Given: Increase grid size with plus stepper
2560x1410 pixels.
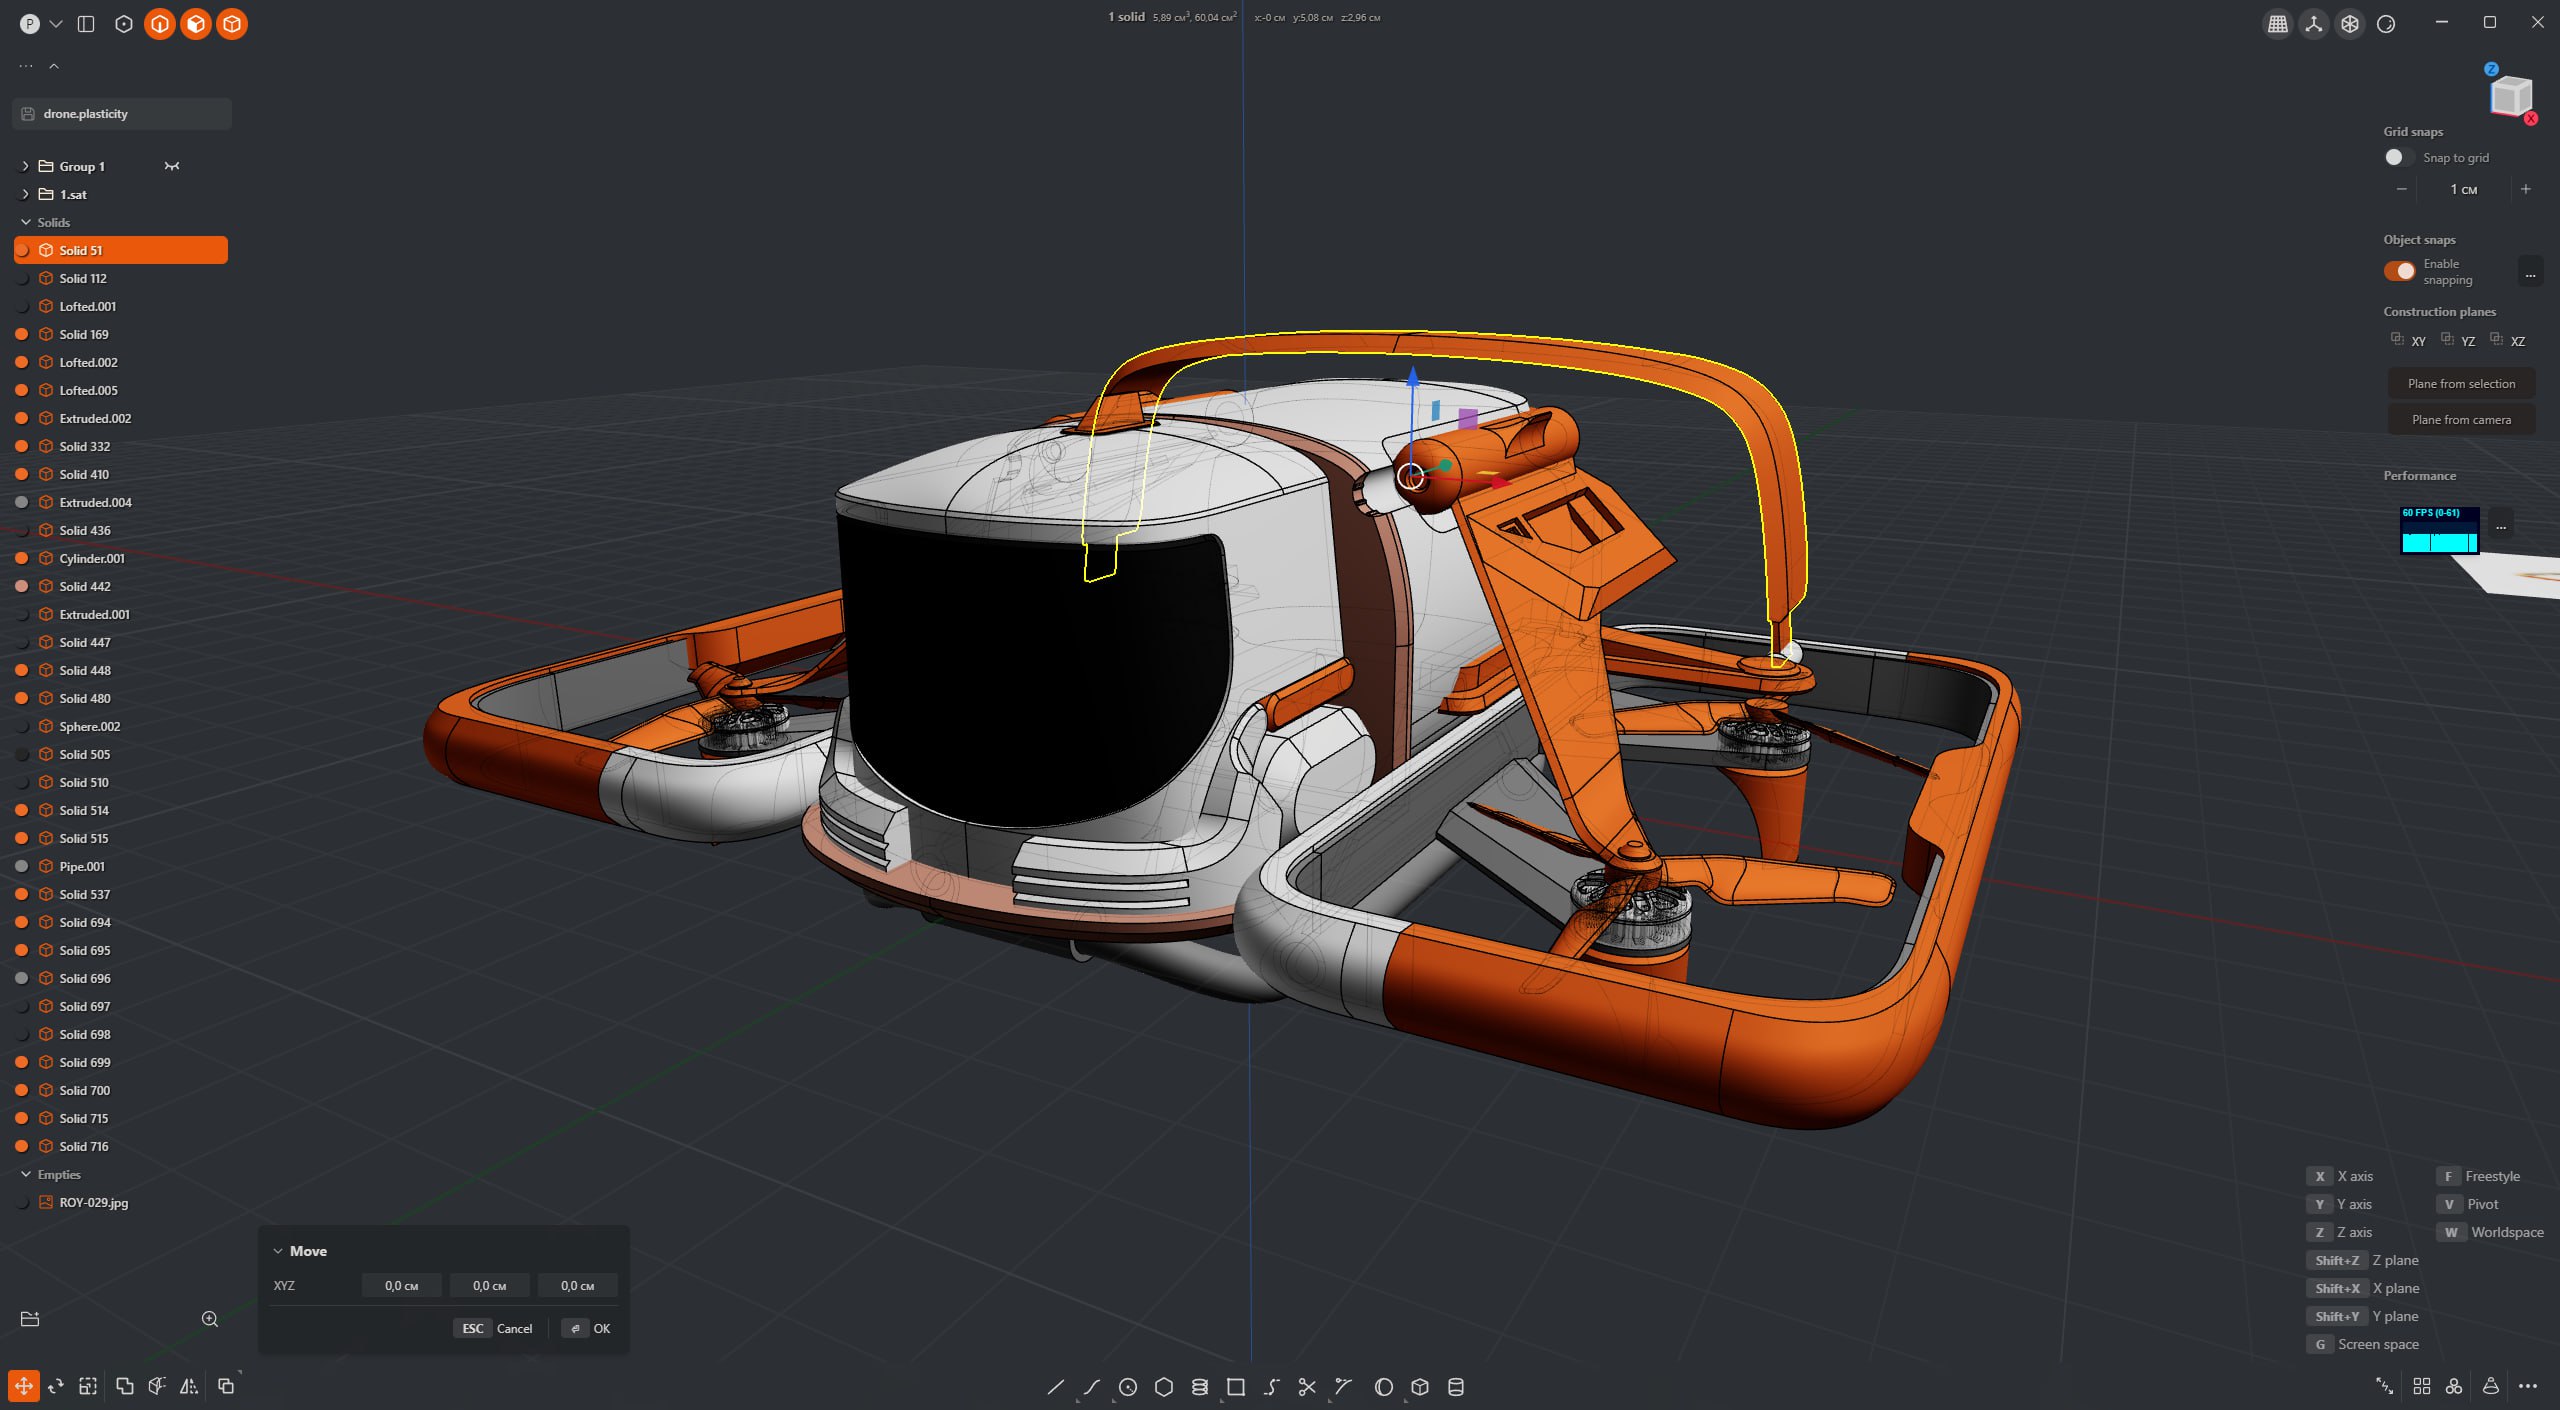Looking at the screenshot, I should 2526,189.
